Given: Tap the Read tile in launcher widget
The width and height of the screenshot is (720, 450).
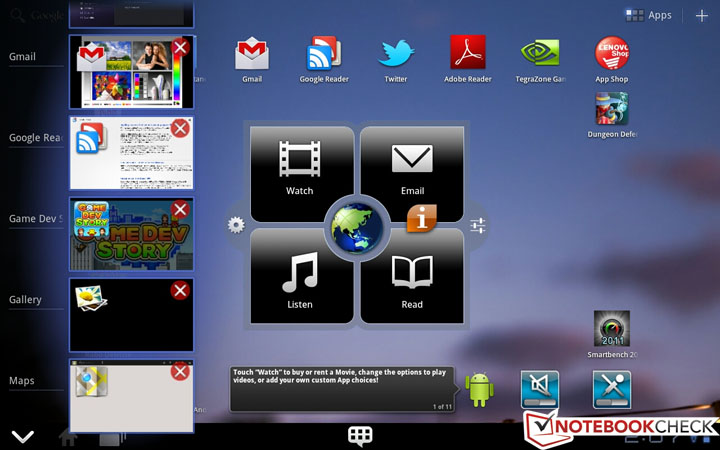Looking at the screenshot, I should tap(412, 279).
